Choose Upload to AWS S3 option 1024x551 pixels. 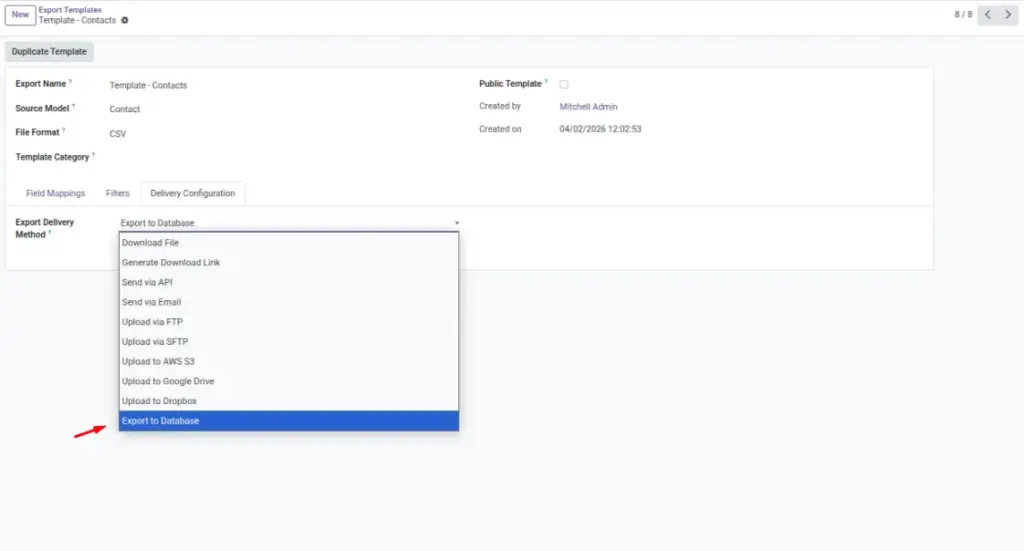point(289,362)
